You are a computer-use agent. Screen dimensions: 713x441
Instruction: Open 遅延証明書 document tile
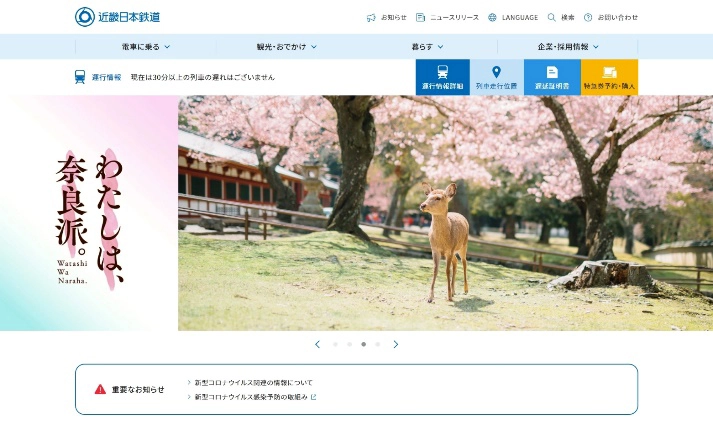(x=552, y=77)
